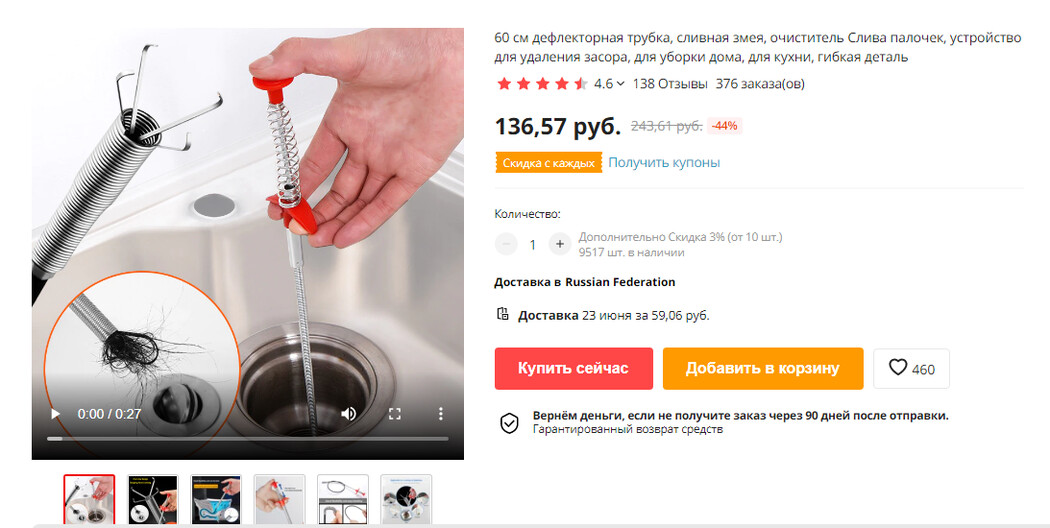Add the item to wishlist using the heart
Viewport: 1050px width, 528px height.
click(911, 369)
